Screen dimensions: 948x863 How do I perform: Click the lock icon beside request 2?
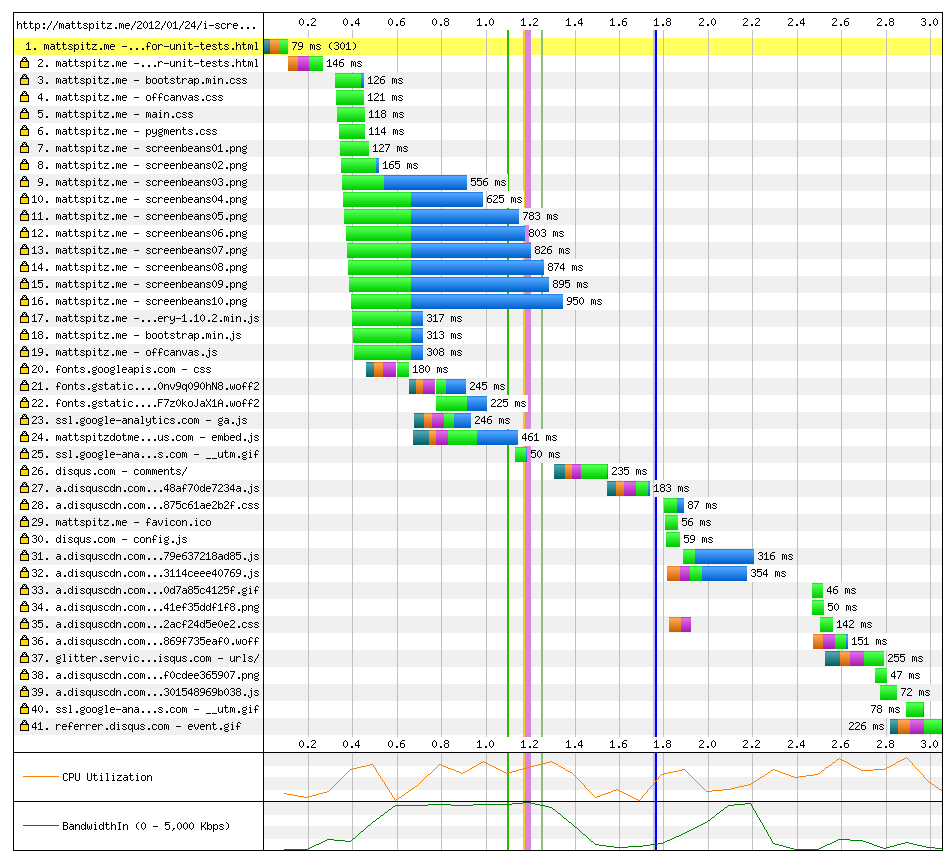[27, 63]
